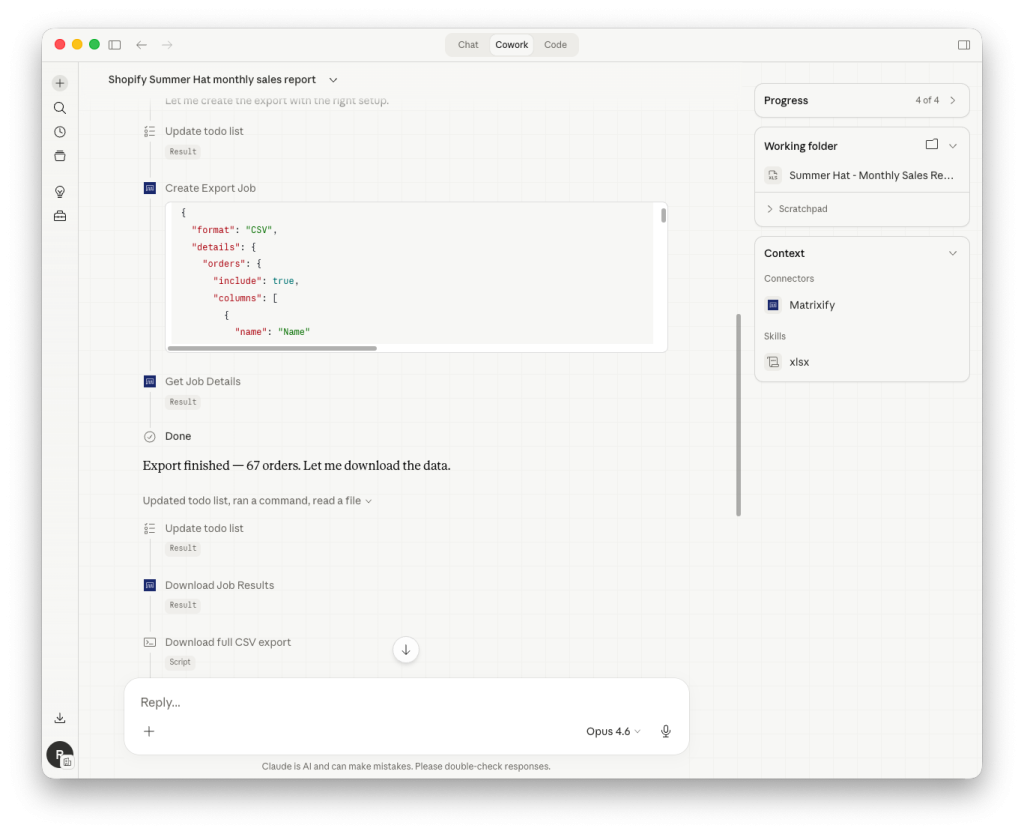The width and height of the screenshot is (1024, 834).
Task: Collapse the Context panel chevron
Action: click(x=952, y=253)
